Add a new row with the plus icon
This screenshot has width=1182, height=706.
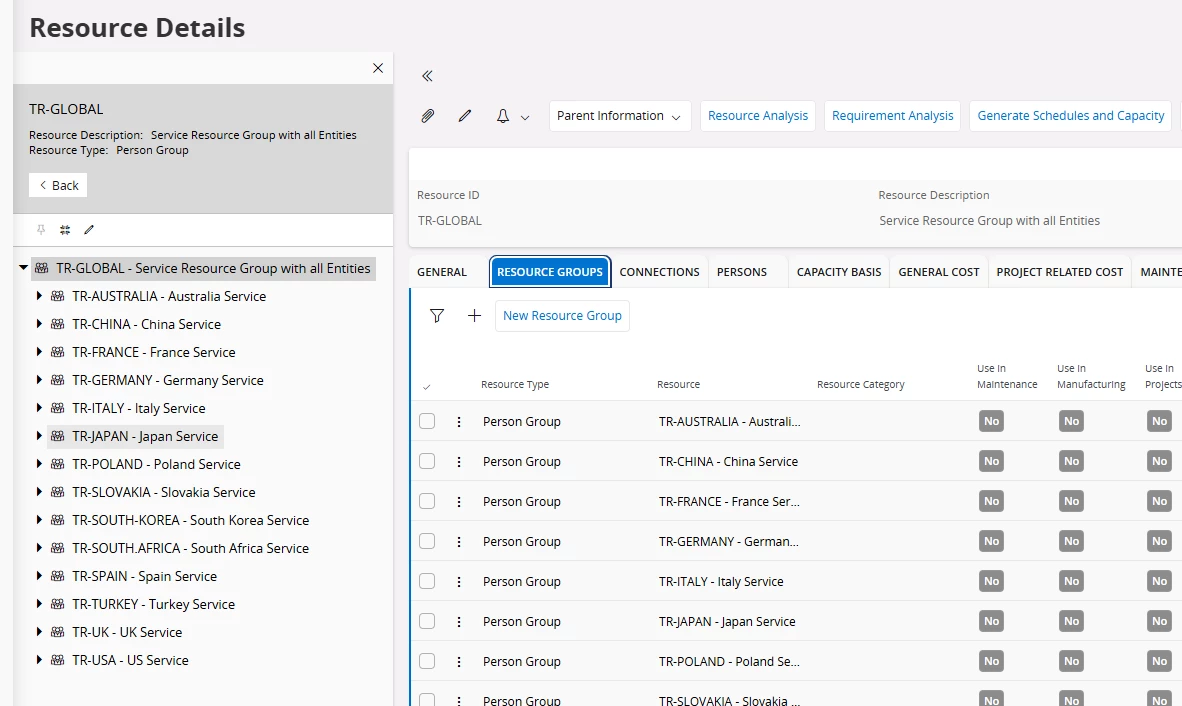474,316
